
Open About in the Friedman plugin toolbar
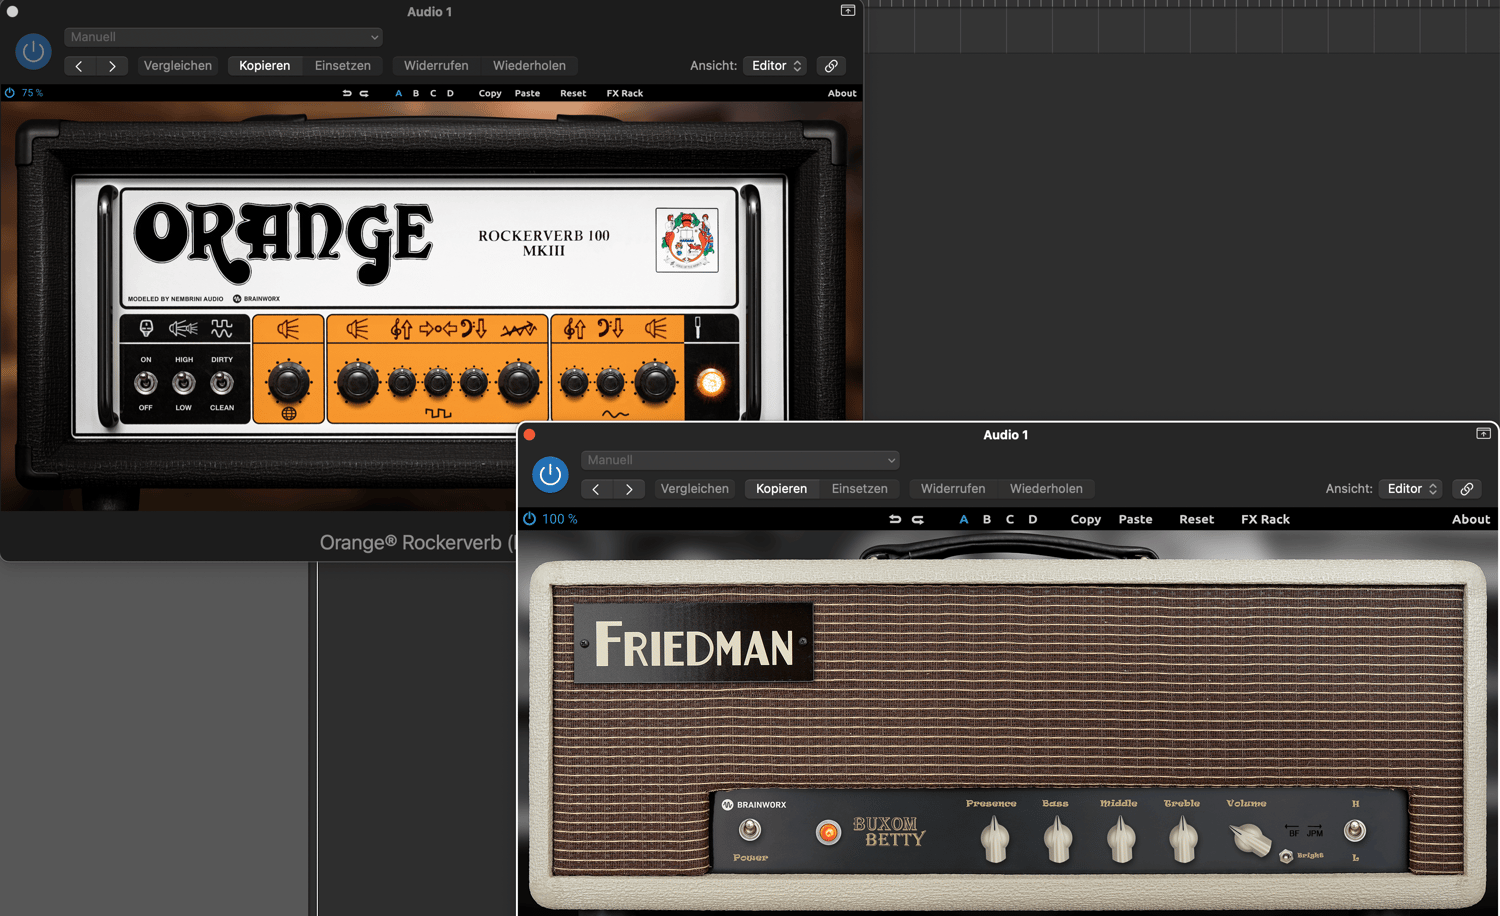pyautogui.click(x=1471, y=519)
